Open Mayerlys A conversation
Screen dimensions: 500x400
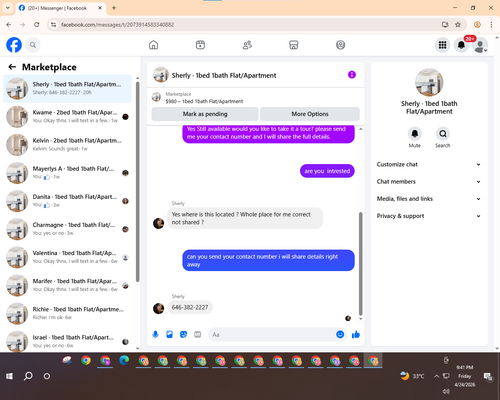point(67,173)
